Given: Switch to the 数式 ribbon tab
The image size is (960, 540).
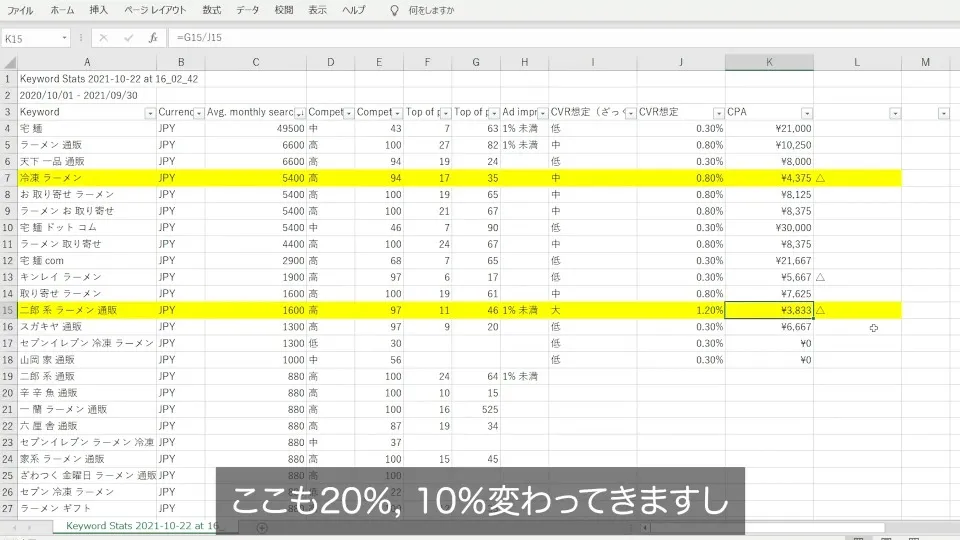Looking at the screenshot, I should (x=212, y=10).
